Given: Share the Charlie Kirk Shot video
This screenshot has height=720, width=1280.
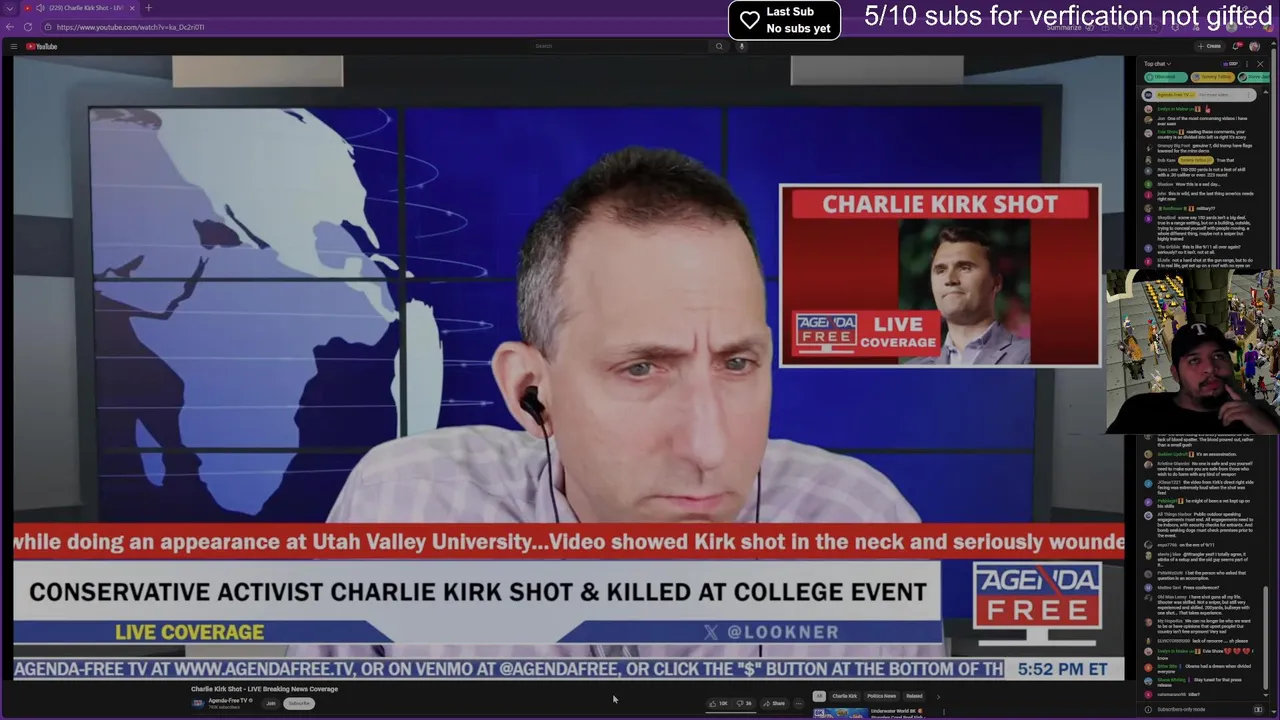Looking at the screenshot, I should pyautogui.click(x=774, y=703).
